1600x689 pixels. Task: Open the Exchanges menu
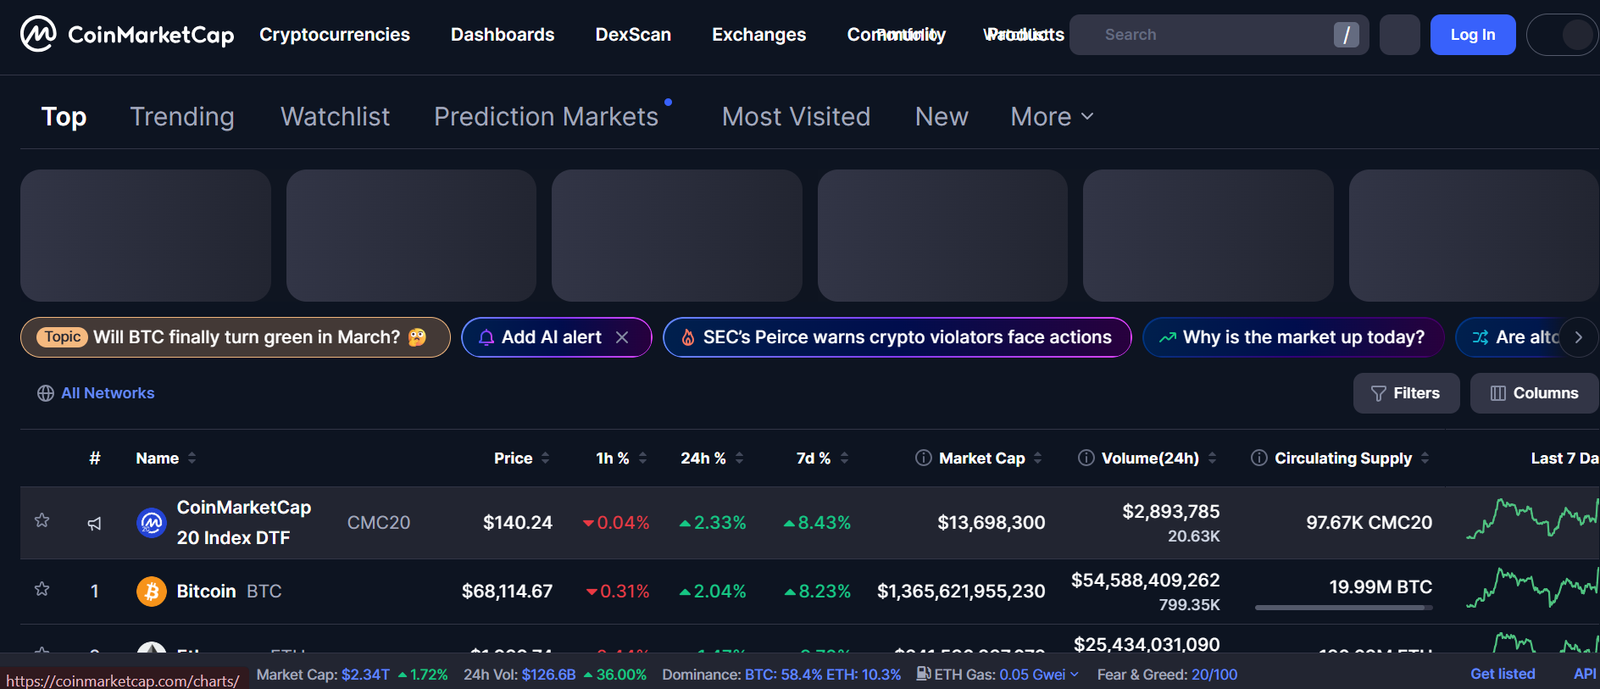pos(758,35)
